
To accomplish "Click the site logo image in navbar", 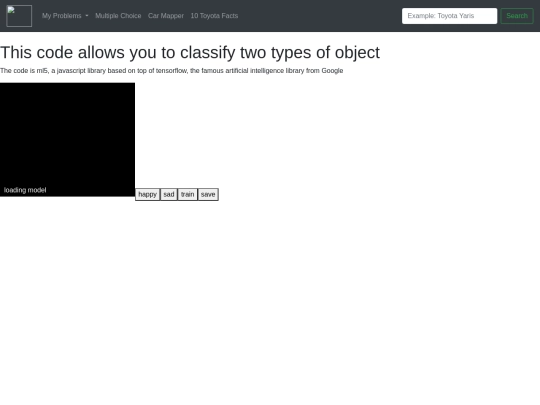I will click(x=19, y=16).
